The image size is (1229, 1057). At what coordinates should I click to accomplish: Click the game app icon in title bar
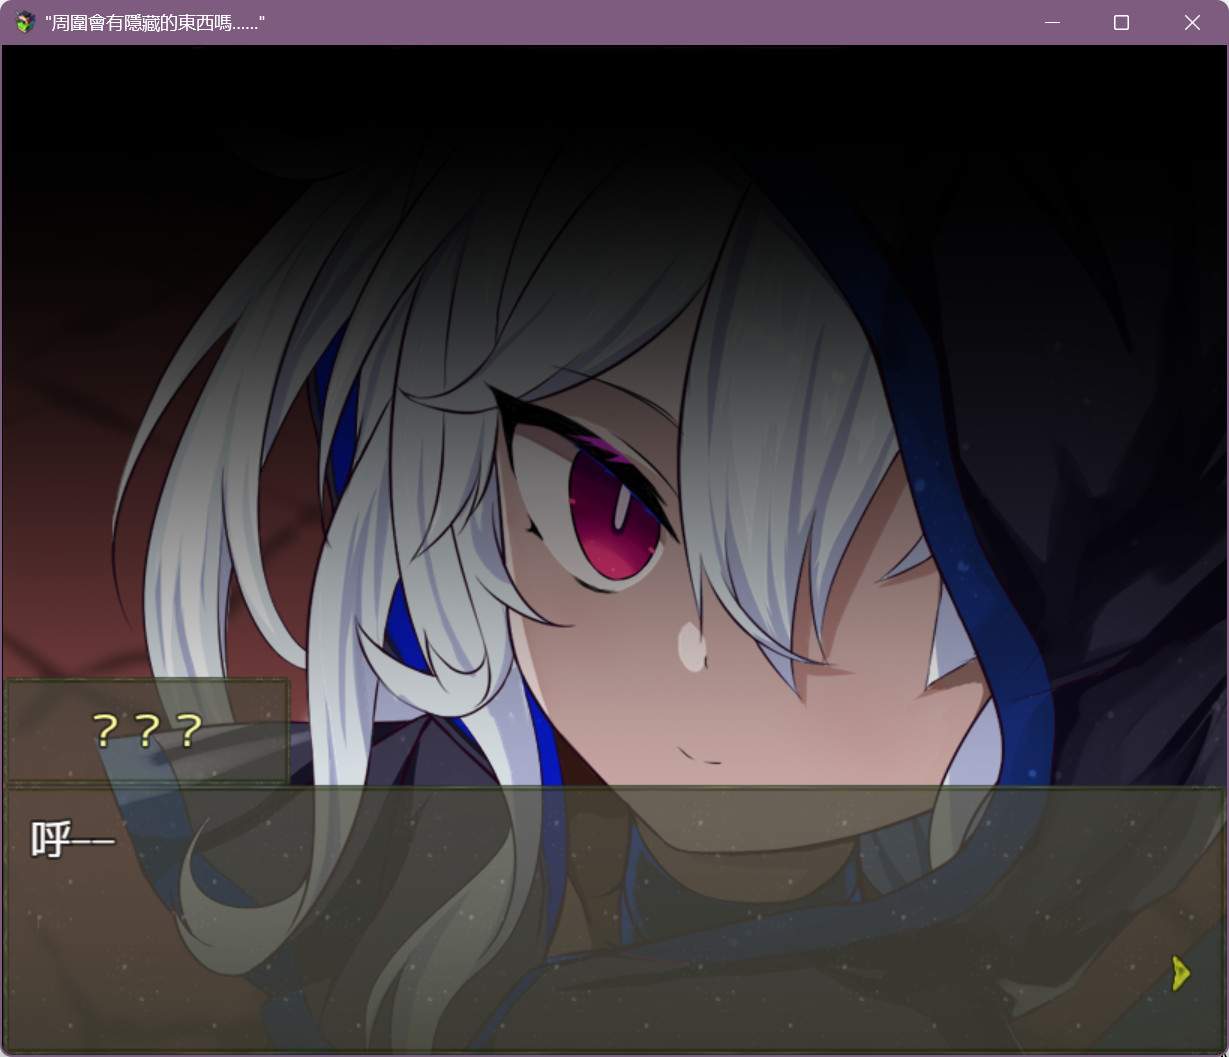coord(25,22)
